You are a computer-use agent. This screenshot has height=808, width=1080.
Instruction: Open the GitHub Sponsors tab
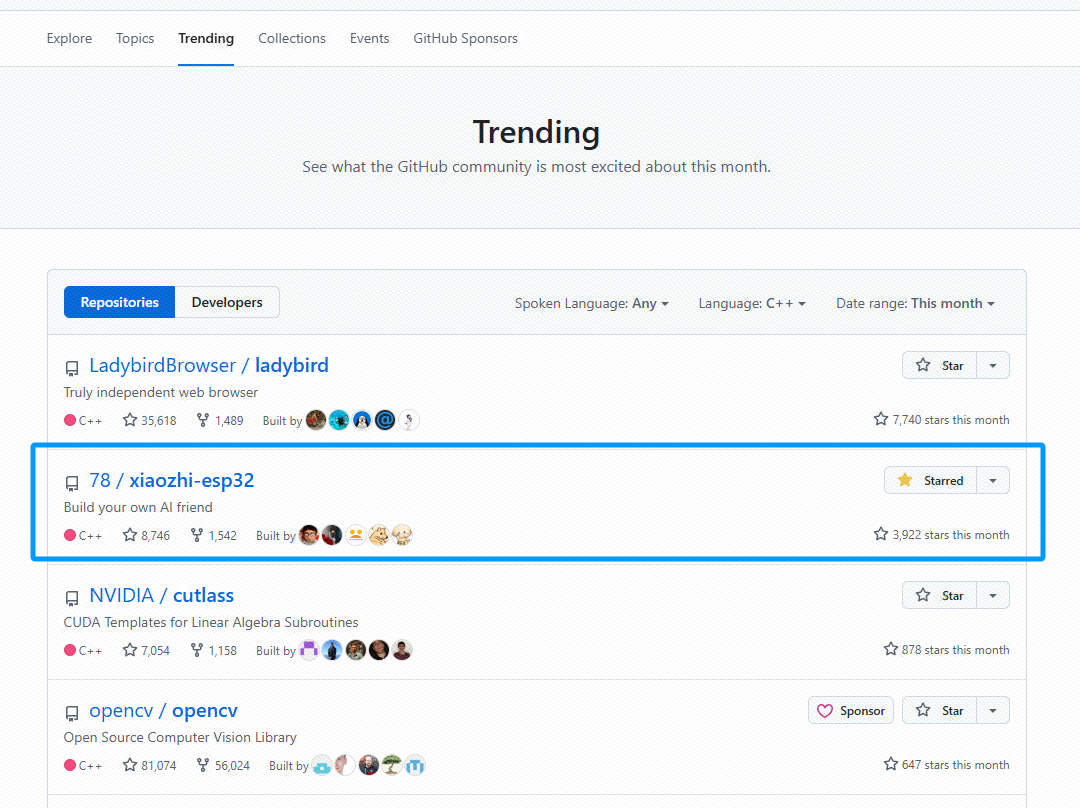tap(466, 39)
